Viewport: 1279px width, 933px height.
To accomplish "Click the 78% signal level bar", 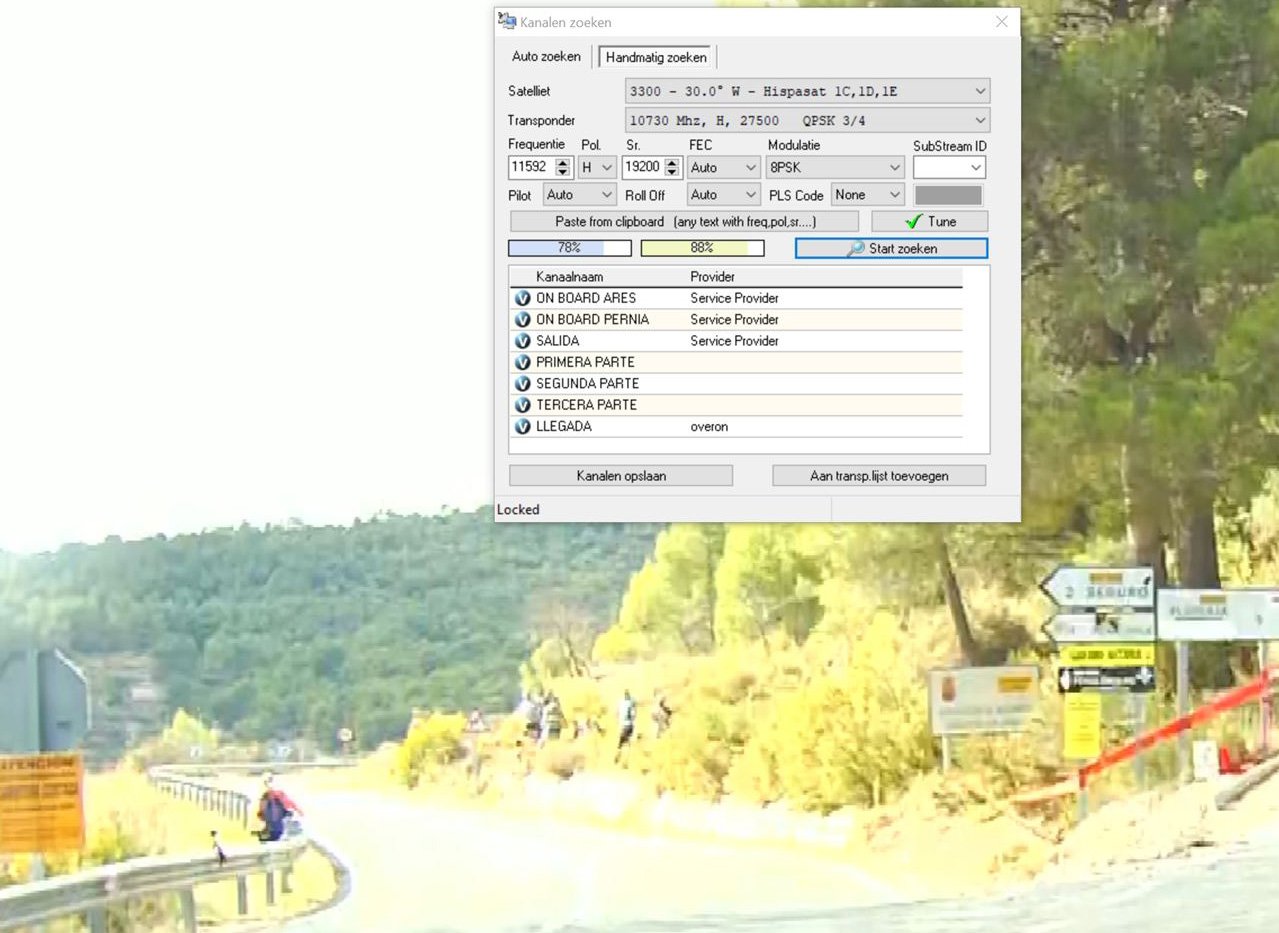I will tap(570, 248).
